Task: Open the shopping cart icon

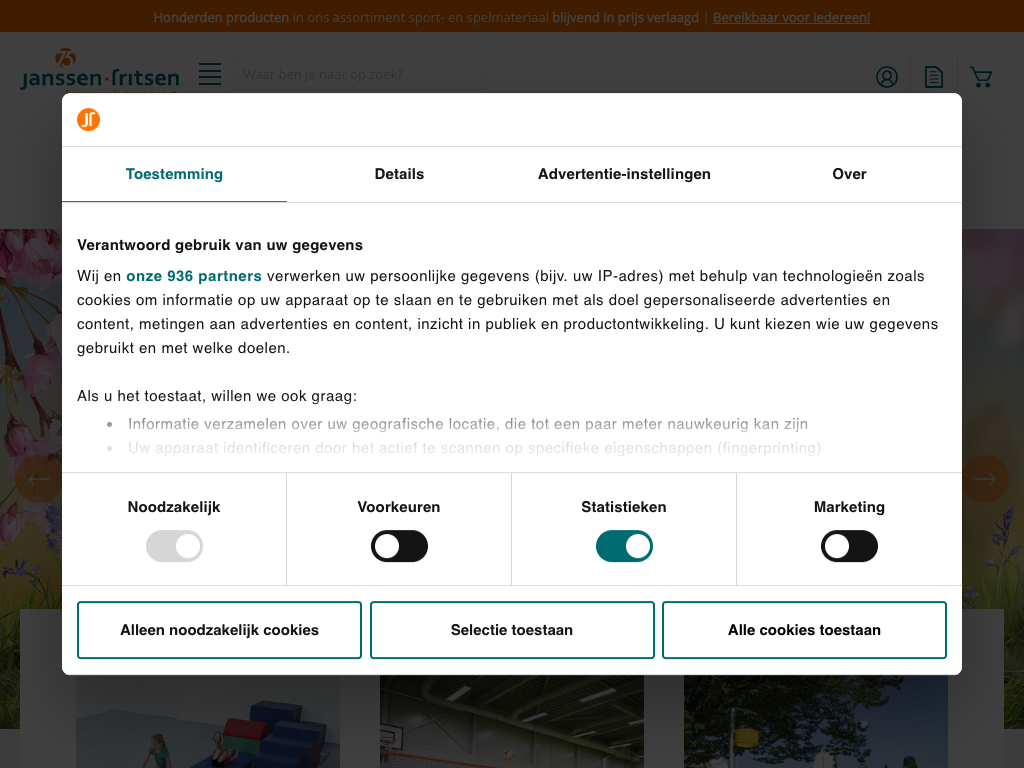Action: (x=981, y=77)
